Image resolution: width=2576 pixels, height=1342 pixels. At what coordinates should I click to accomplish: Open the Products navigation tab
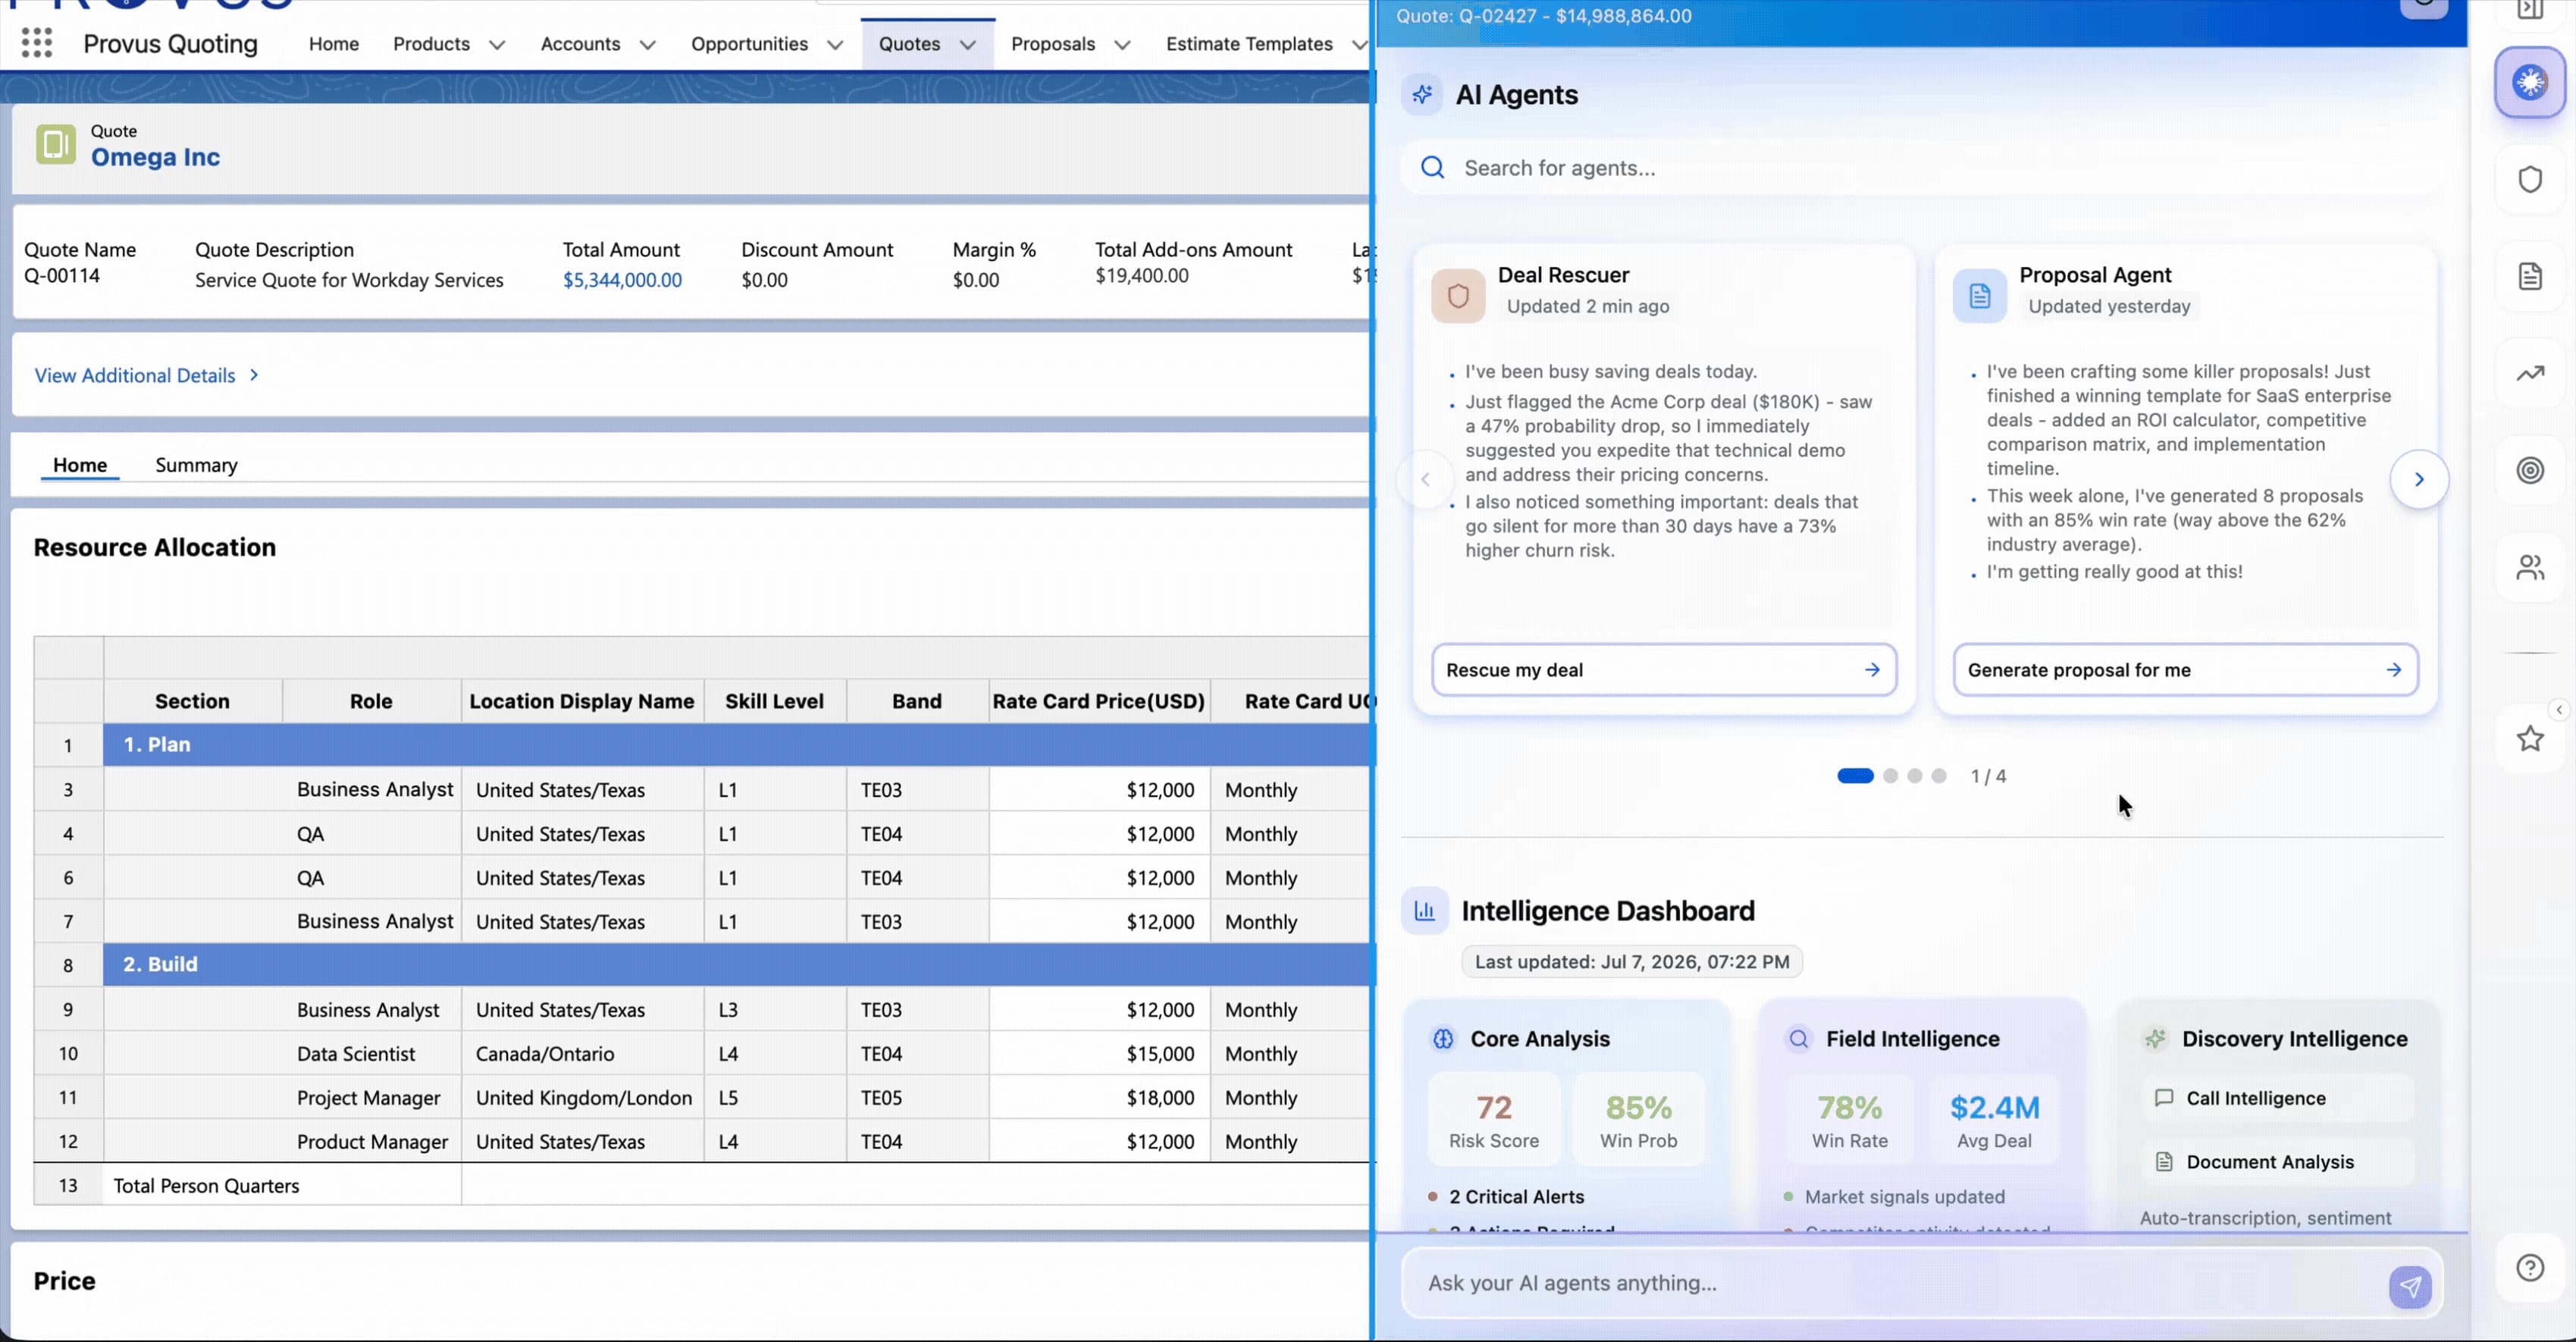431,44
